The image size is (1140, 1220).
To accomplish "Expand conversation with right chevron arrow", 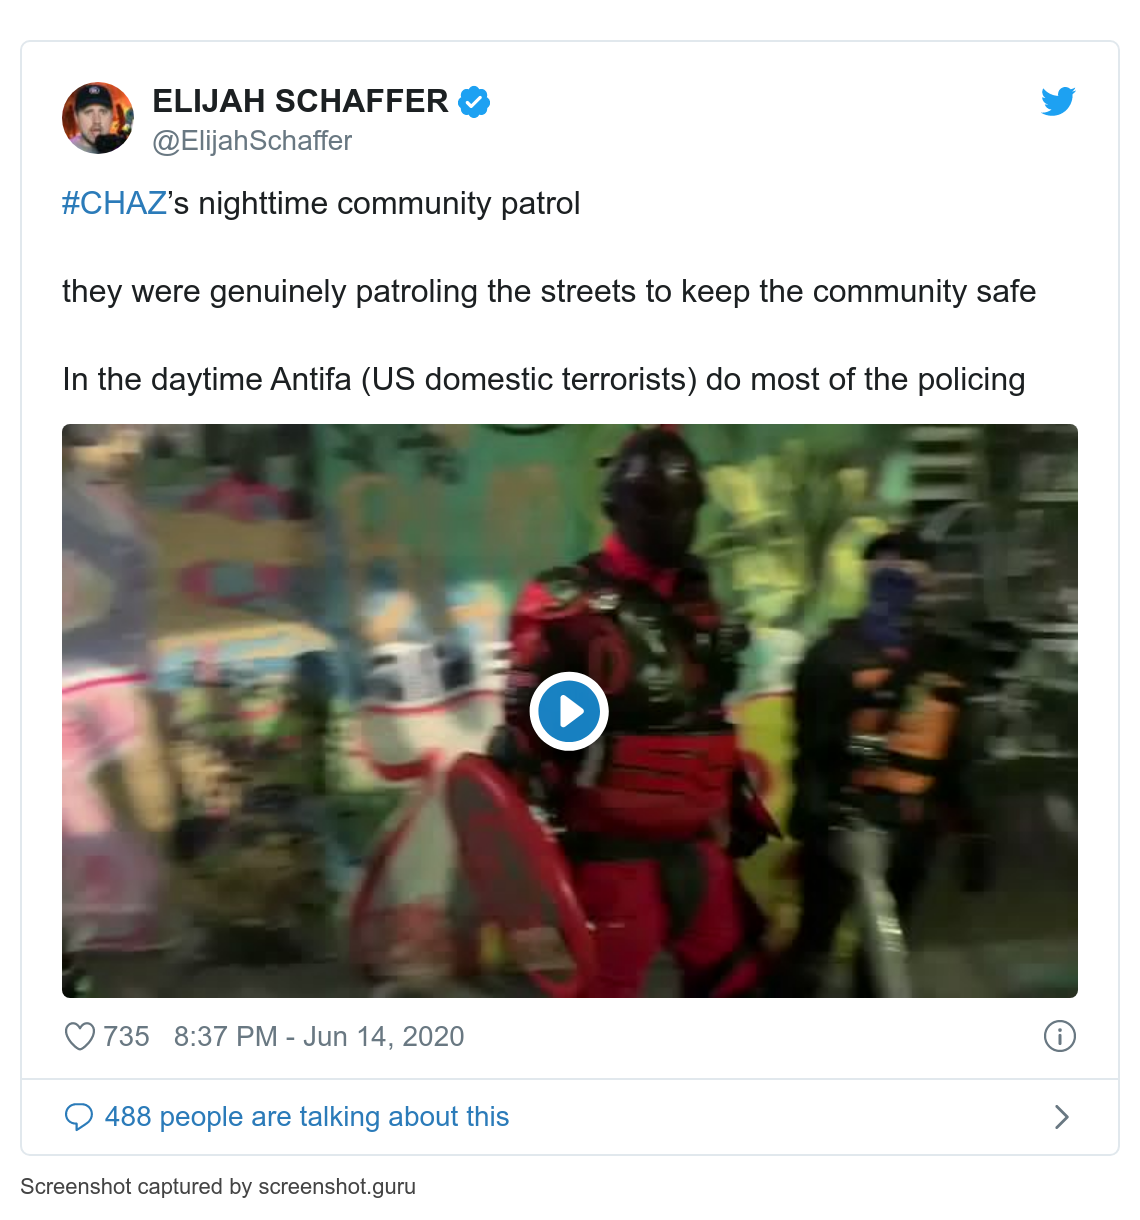I will pyautogui.click(x=1062, y=1117).
